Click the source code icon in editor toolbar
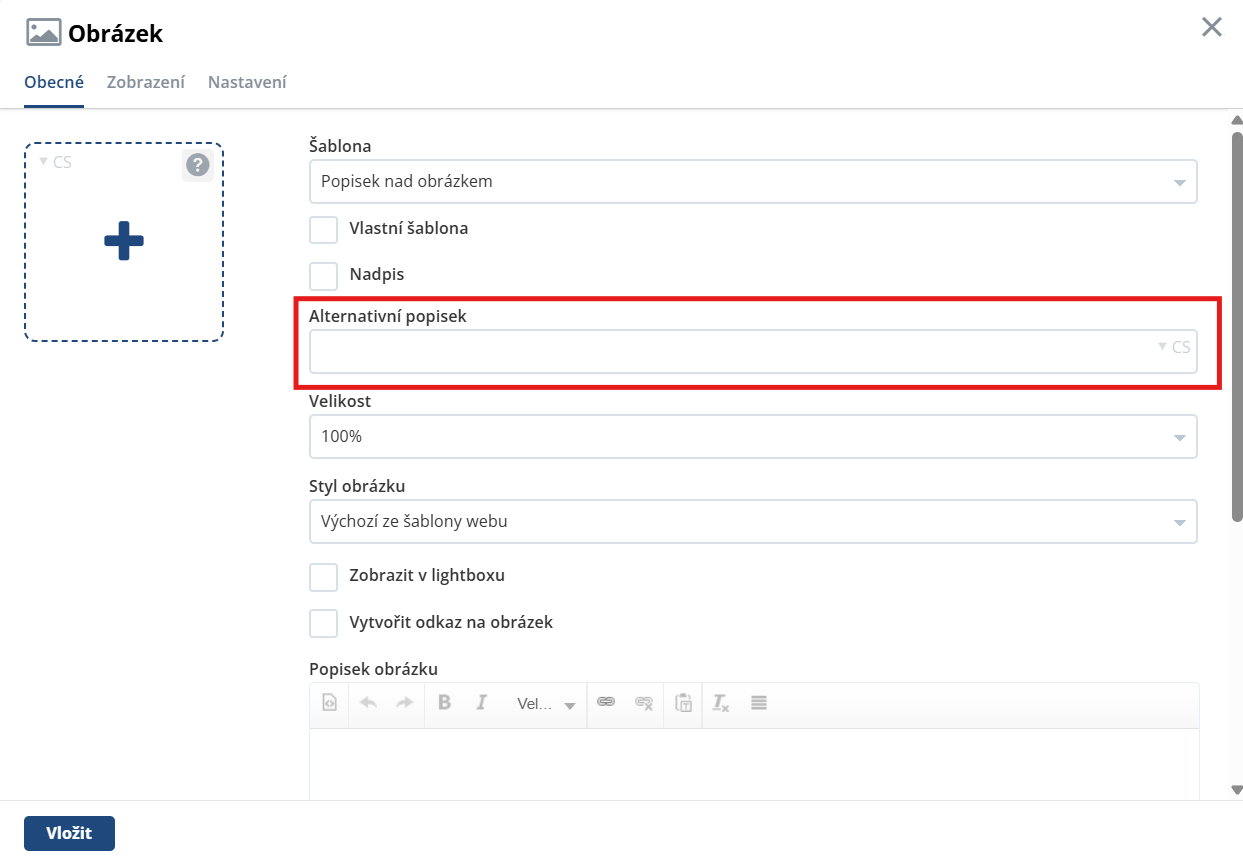The image size is (1243, 862). pyautogui.click(x=329, y=703)
